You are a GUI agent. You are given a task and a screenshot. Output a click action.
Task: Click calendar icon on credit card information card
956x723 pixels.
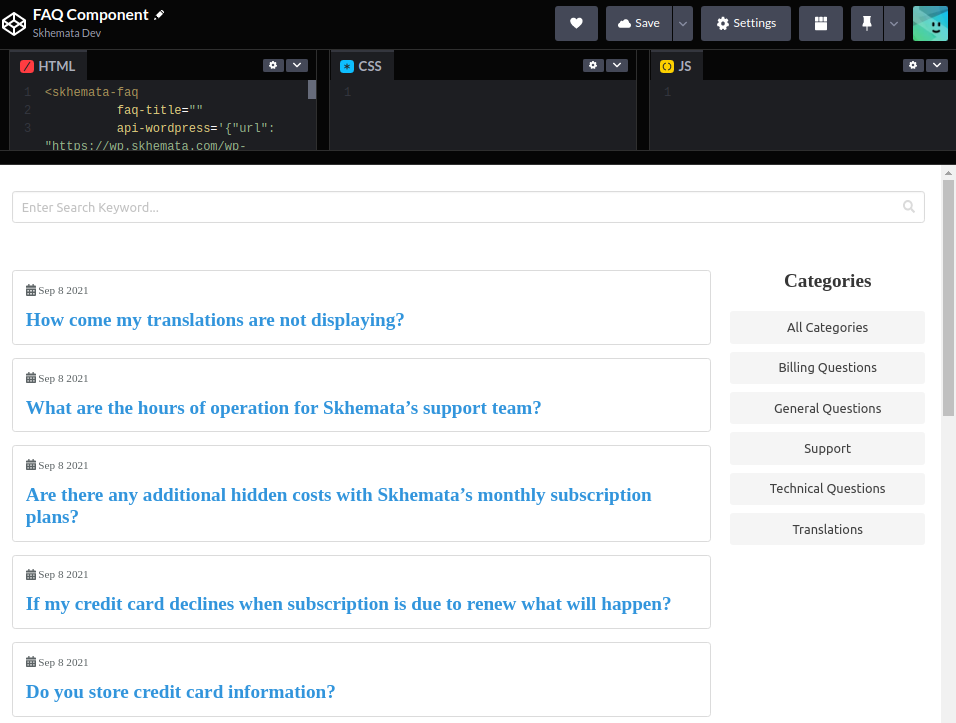tap(30, 662)
